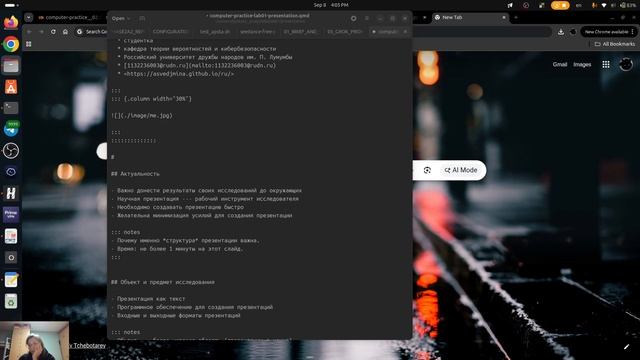The width and height of the screenshot is (640, 360).
Task: Open the text editor notes icon in the dock
Action: pos(11,280)
